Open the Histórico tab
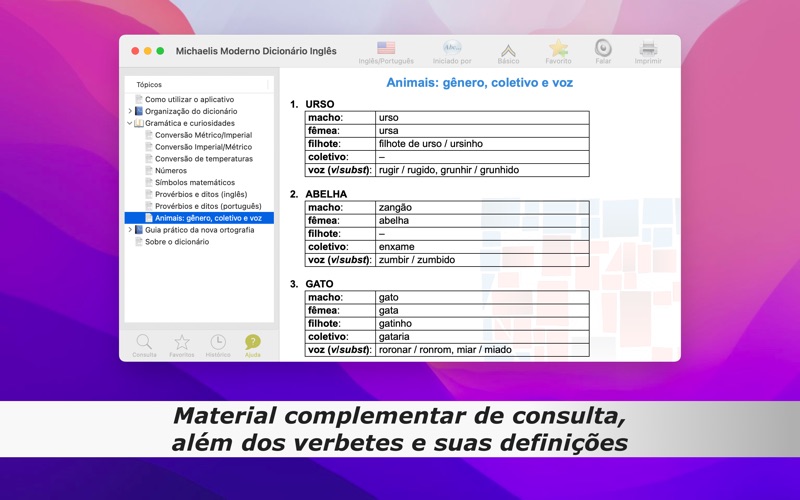 (x=218, y=346)
